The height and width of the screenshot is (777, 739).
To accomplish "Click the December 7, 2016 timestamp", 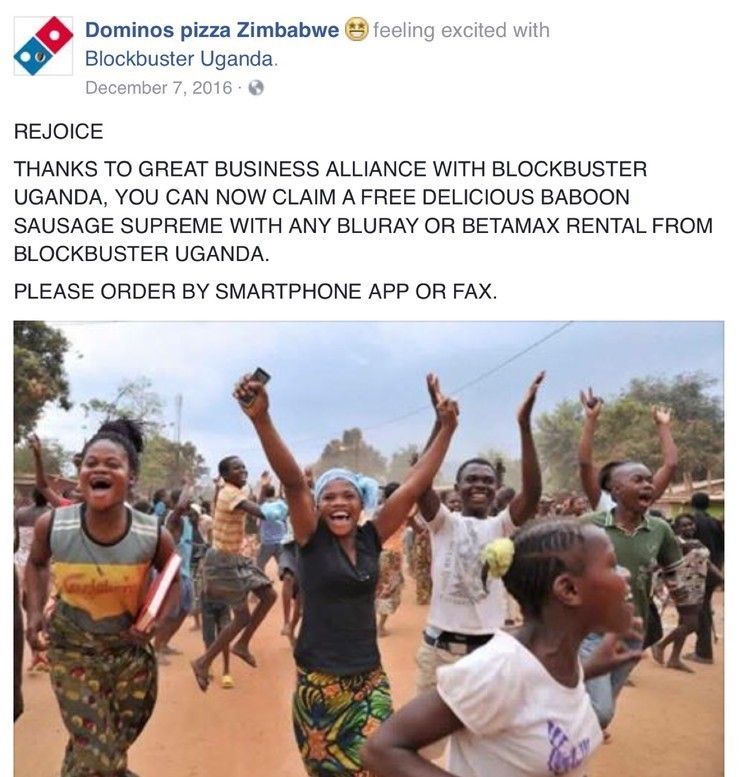I will (159, 88).
